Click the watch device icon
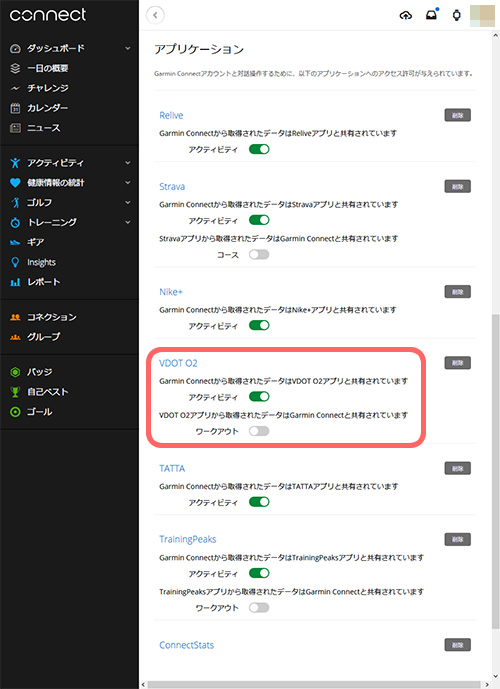The height and width of the screenshot is (689, 500). (457, 15)
